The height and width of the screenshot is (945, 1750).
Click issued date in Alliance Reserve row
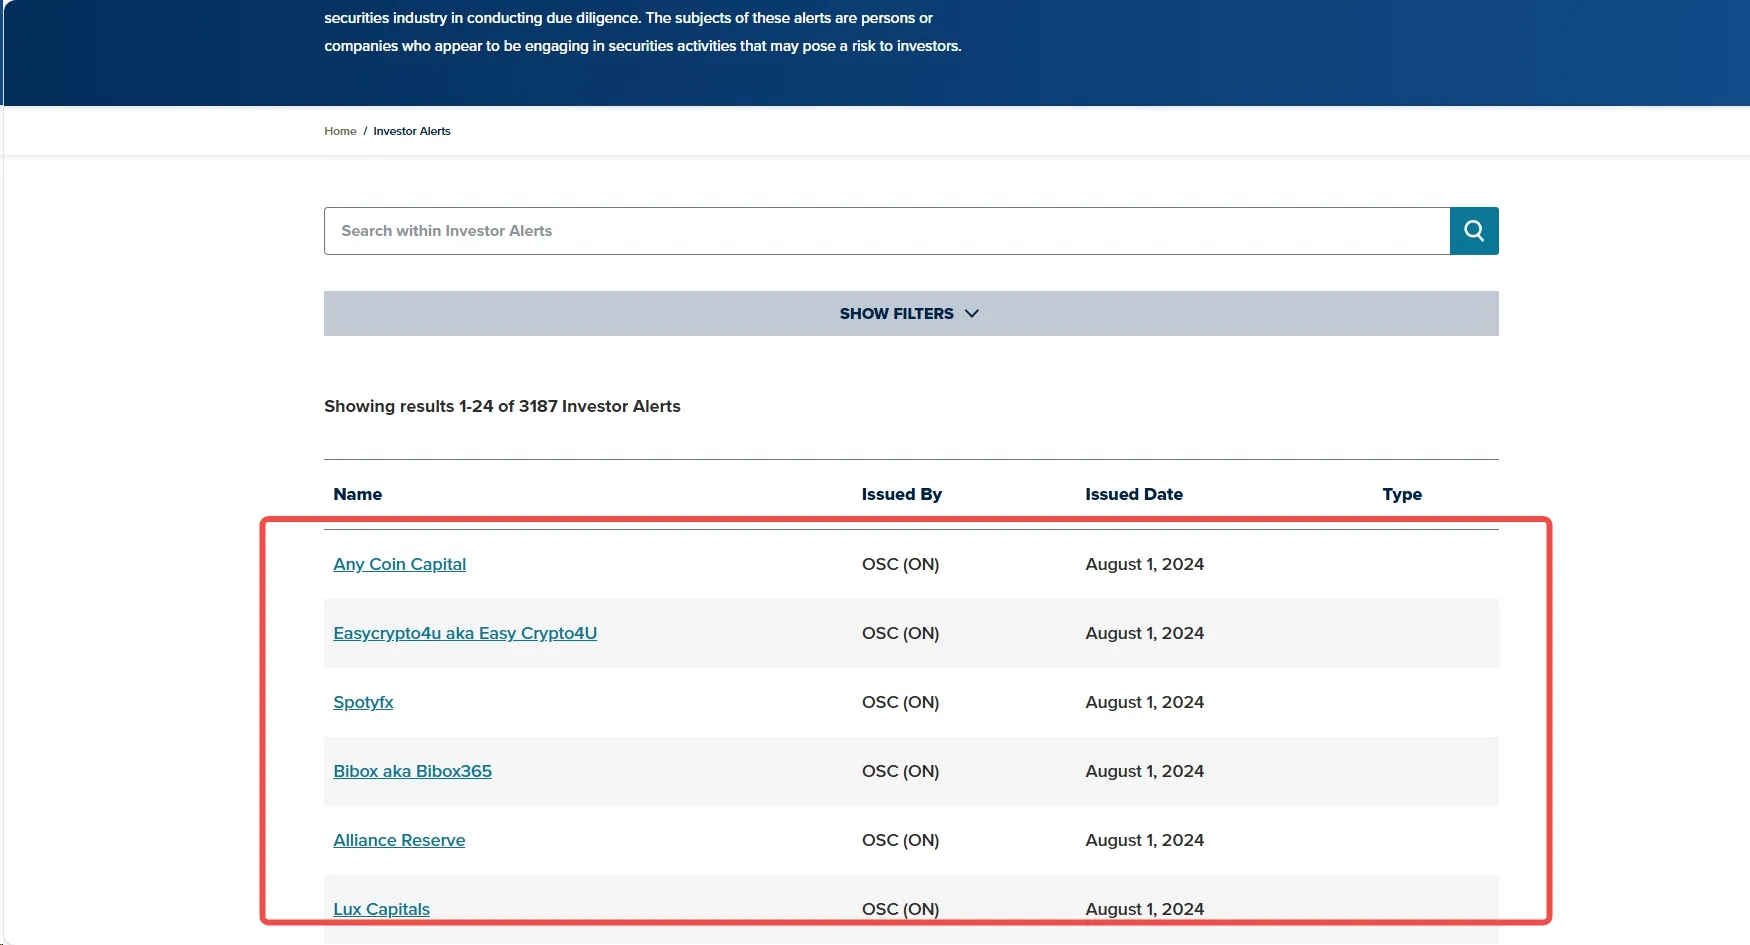[x=1145, y=840]
